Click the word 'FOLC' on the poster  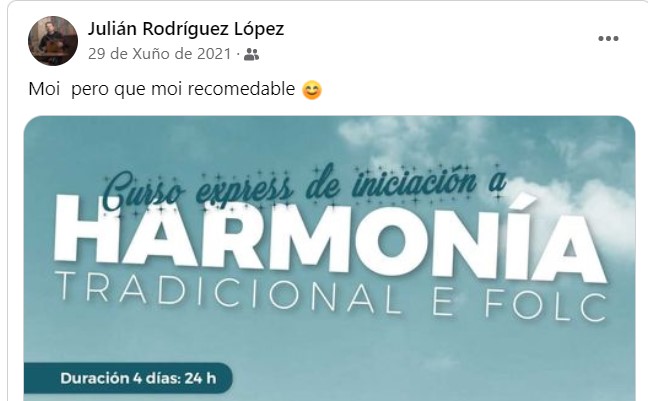point(546,305)
